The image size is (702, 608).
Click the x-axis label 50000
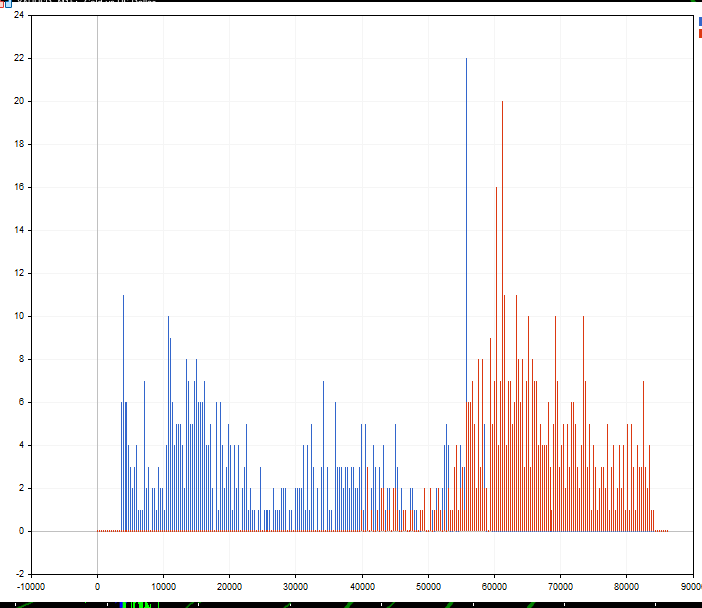click(x=428, y=587)
